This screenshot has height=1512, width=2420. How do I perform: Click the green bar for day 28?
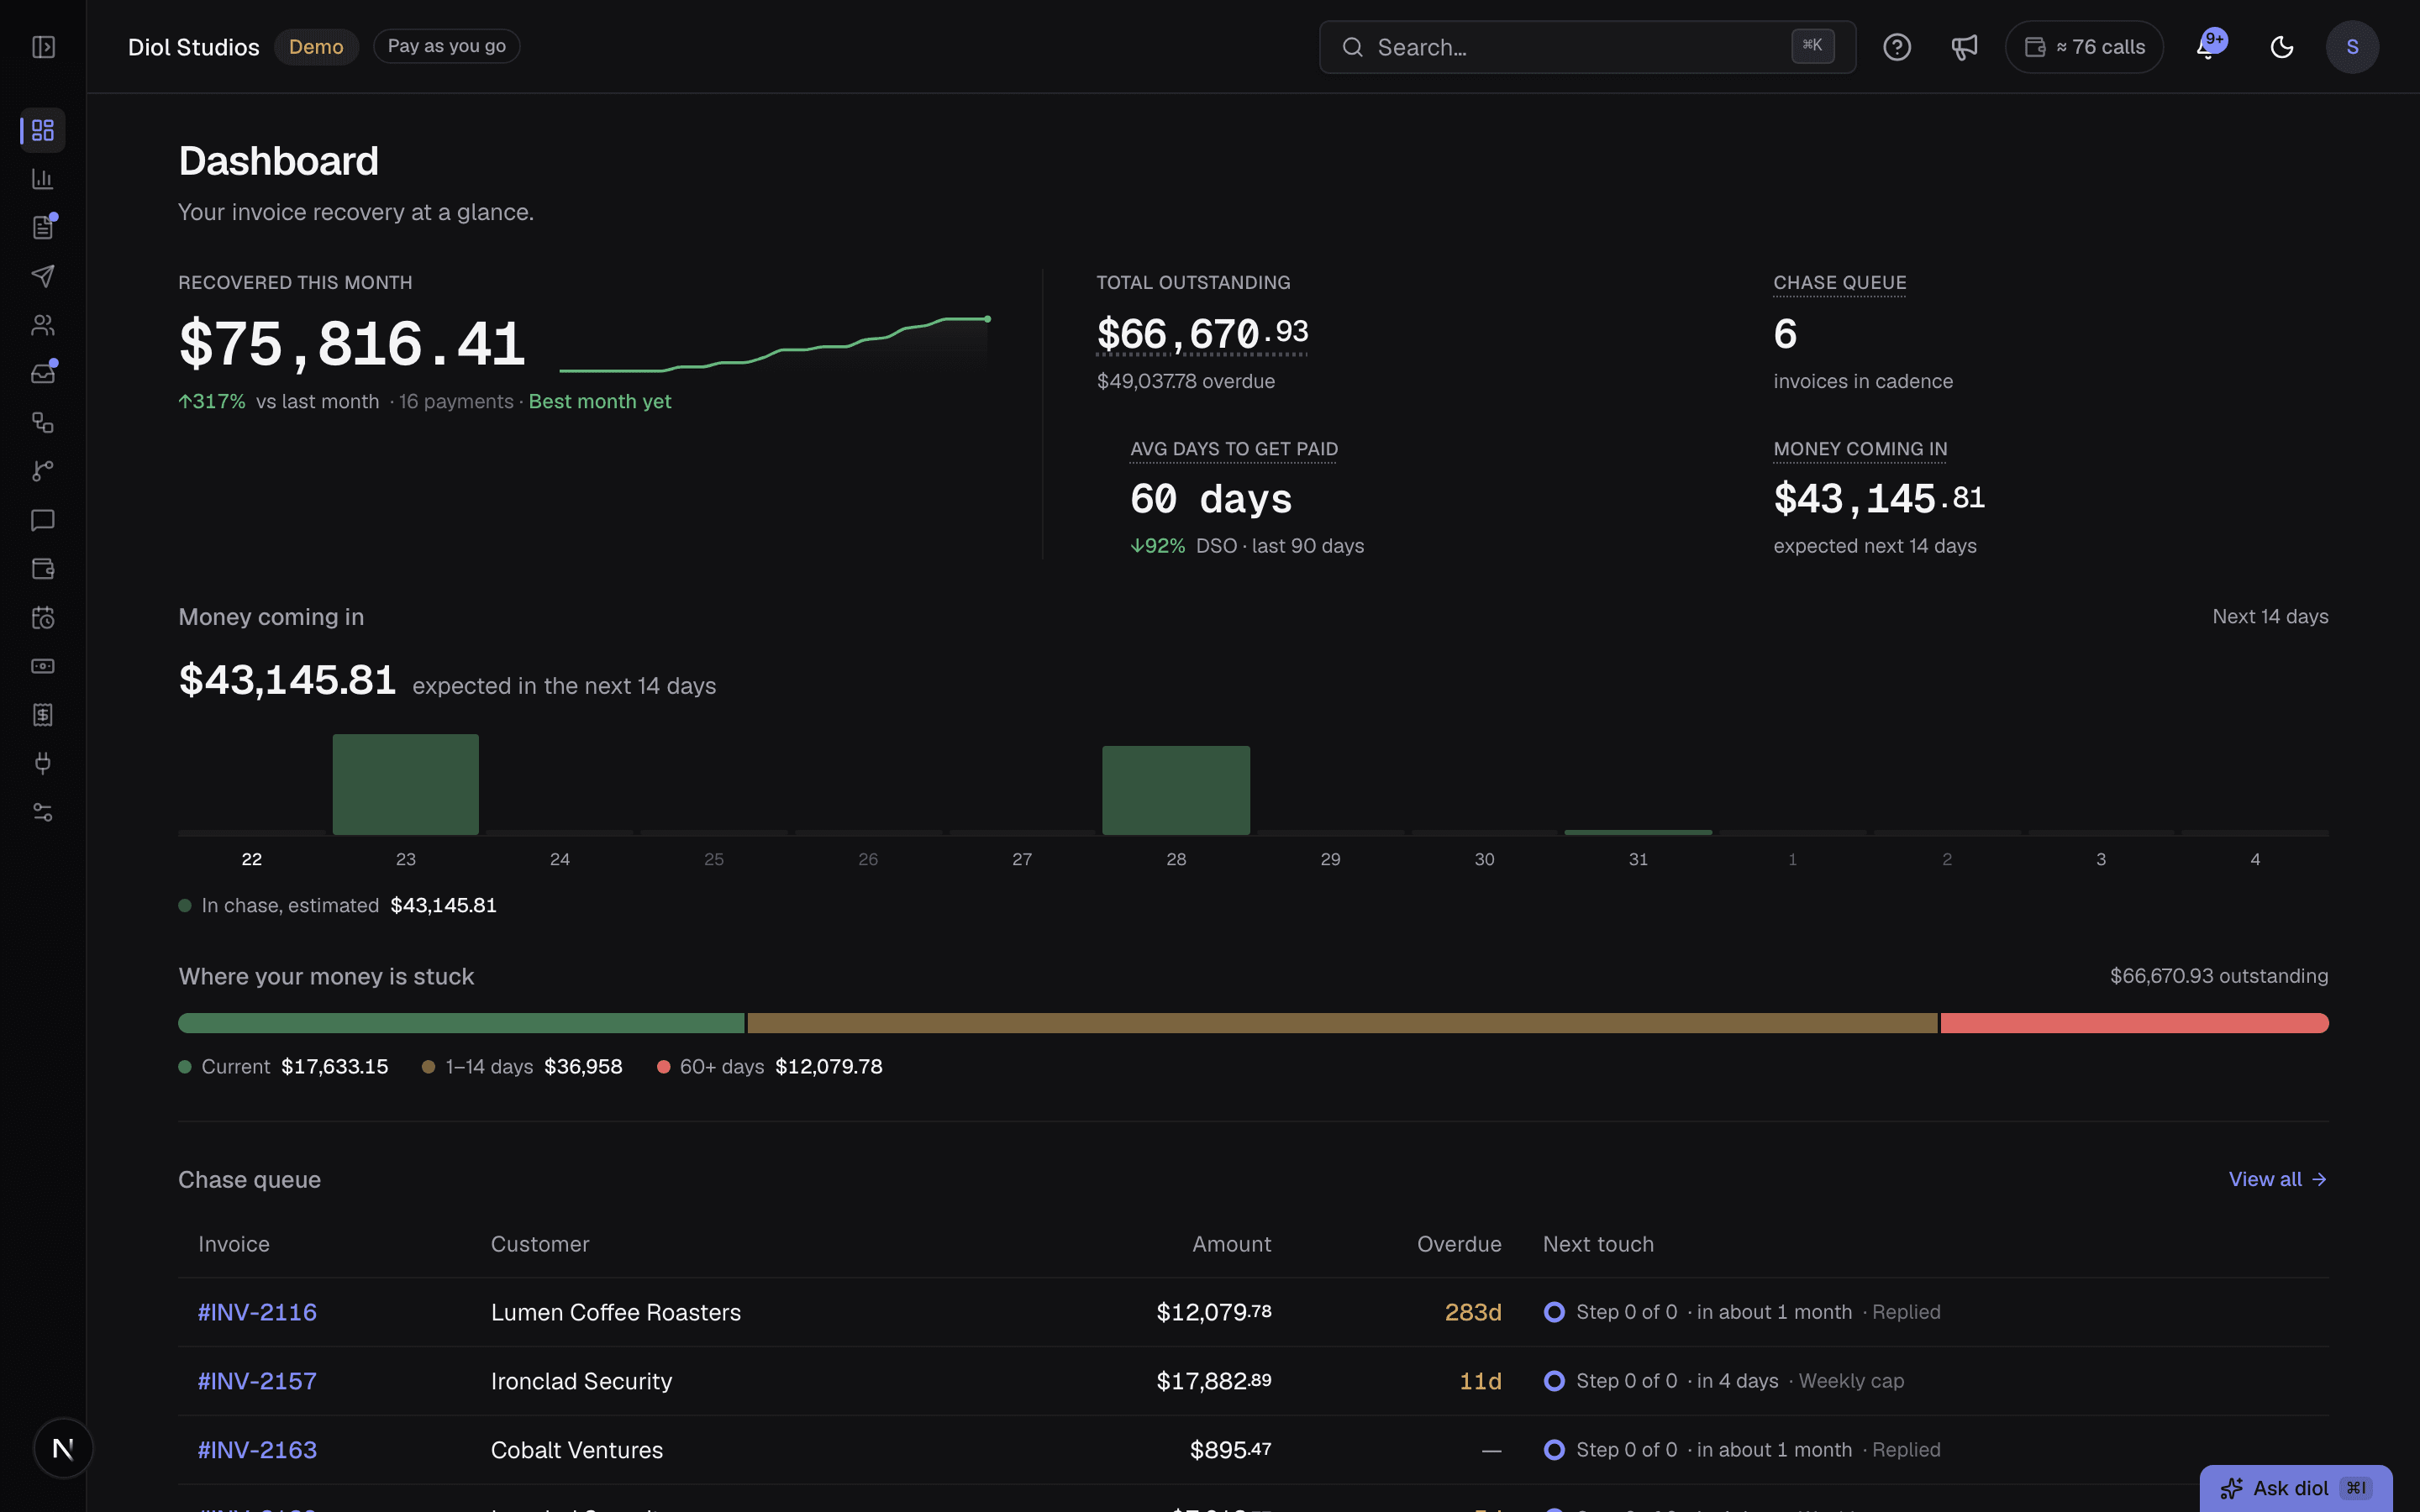pyautogui.click(x=1176, y=790)
